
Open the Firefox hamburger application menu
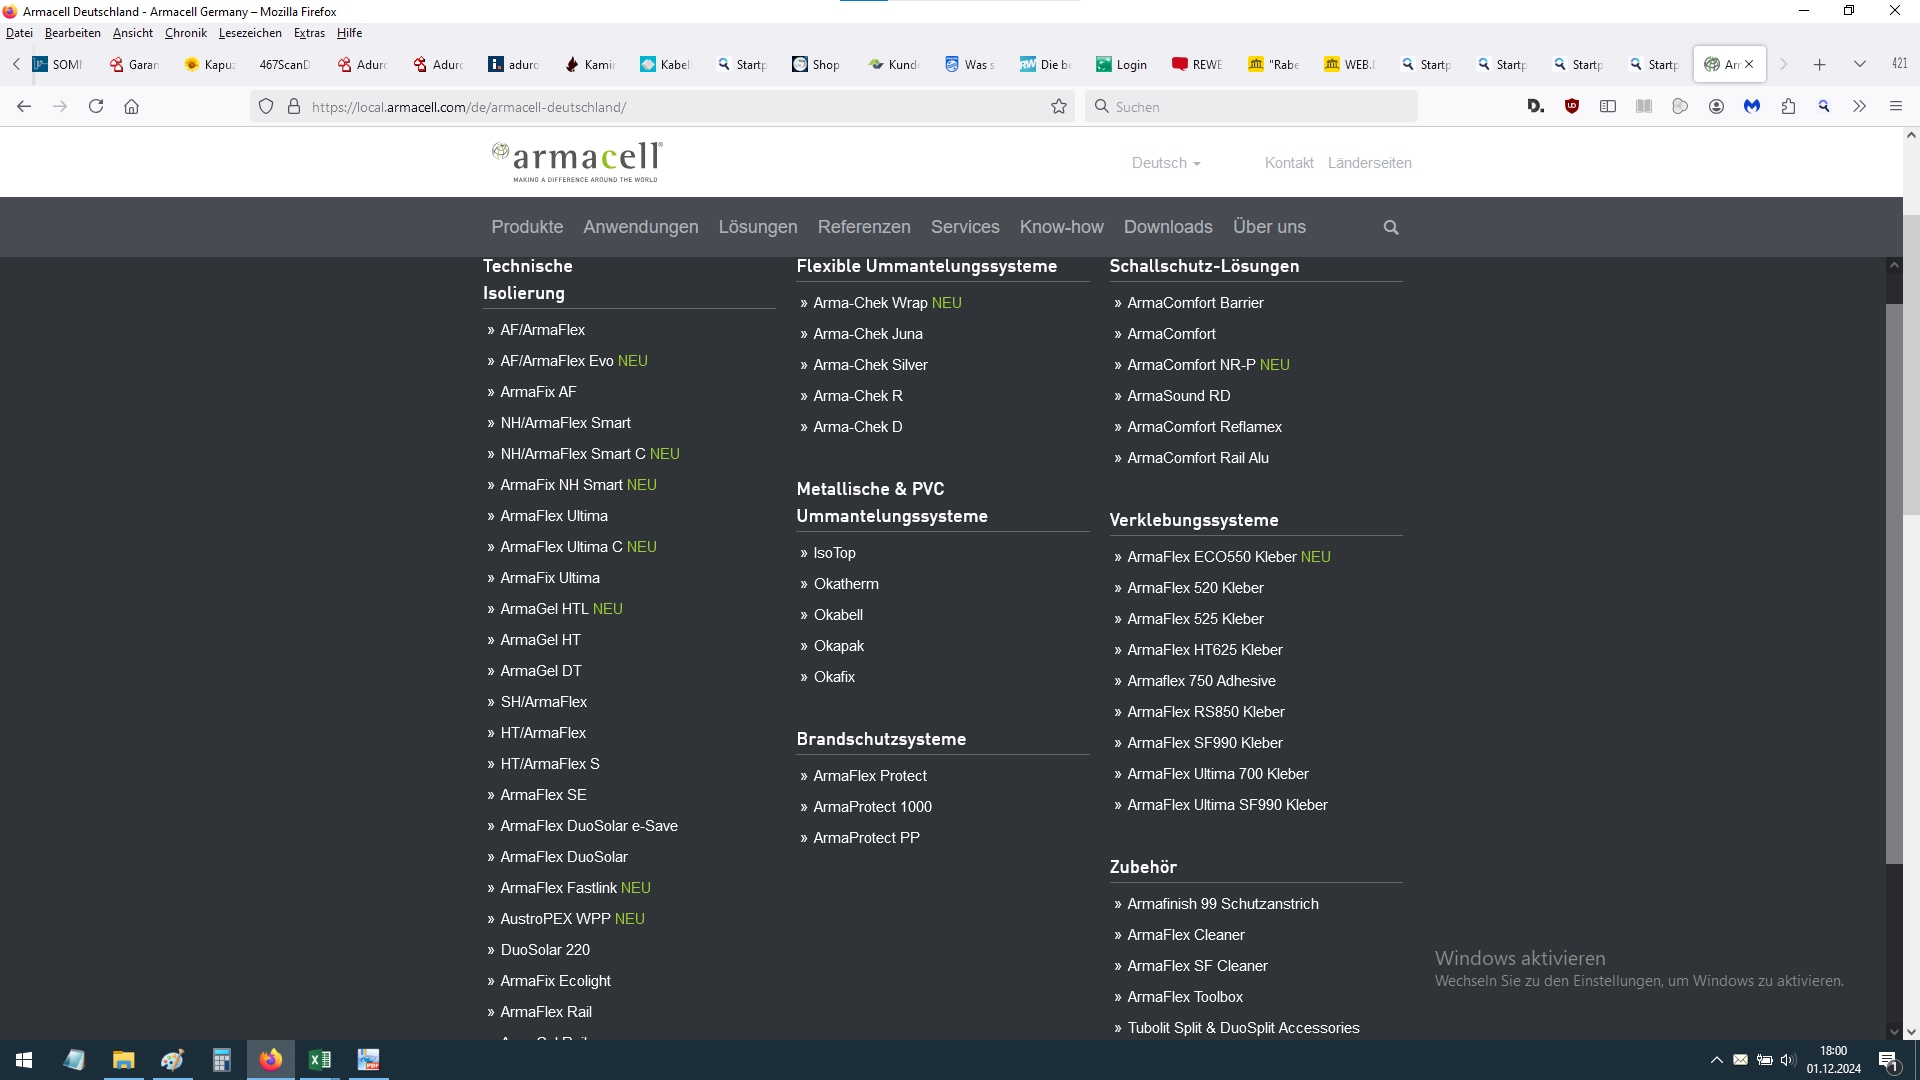1895,106
